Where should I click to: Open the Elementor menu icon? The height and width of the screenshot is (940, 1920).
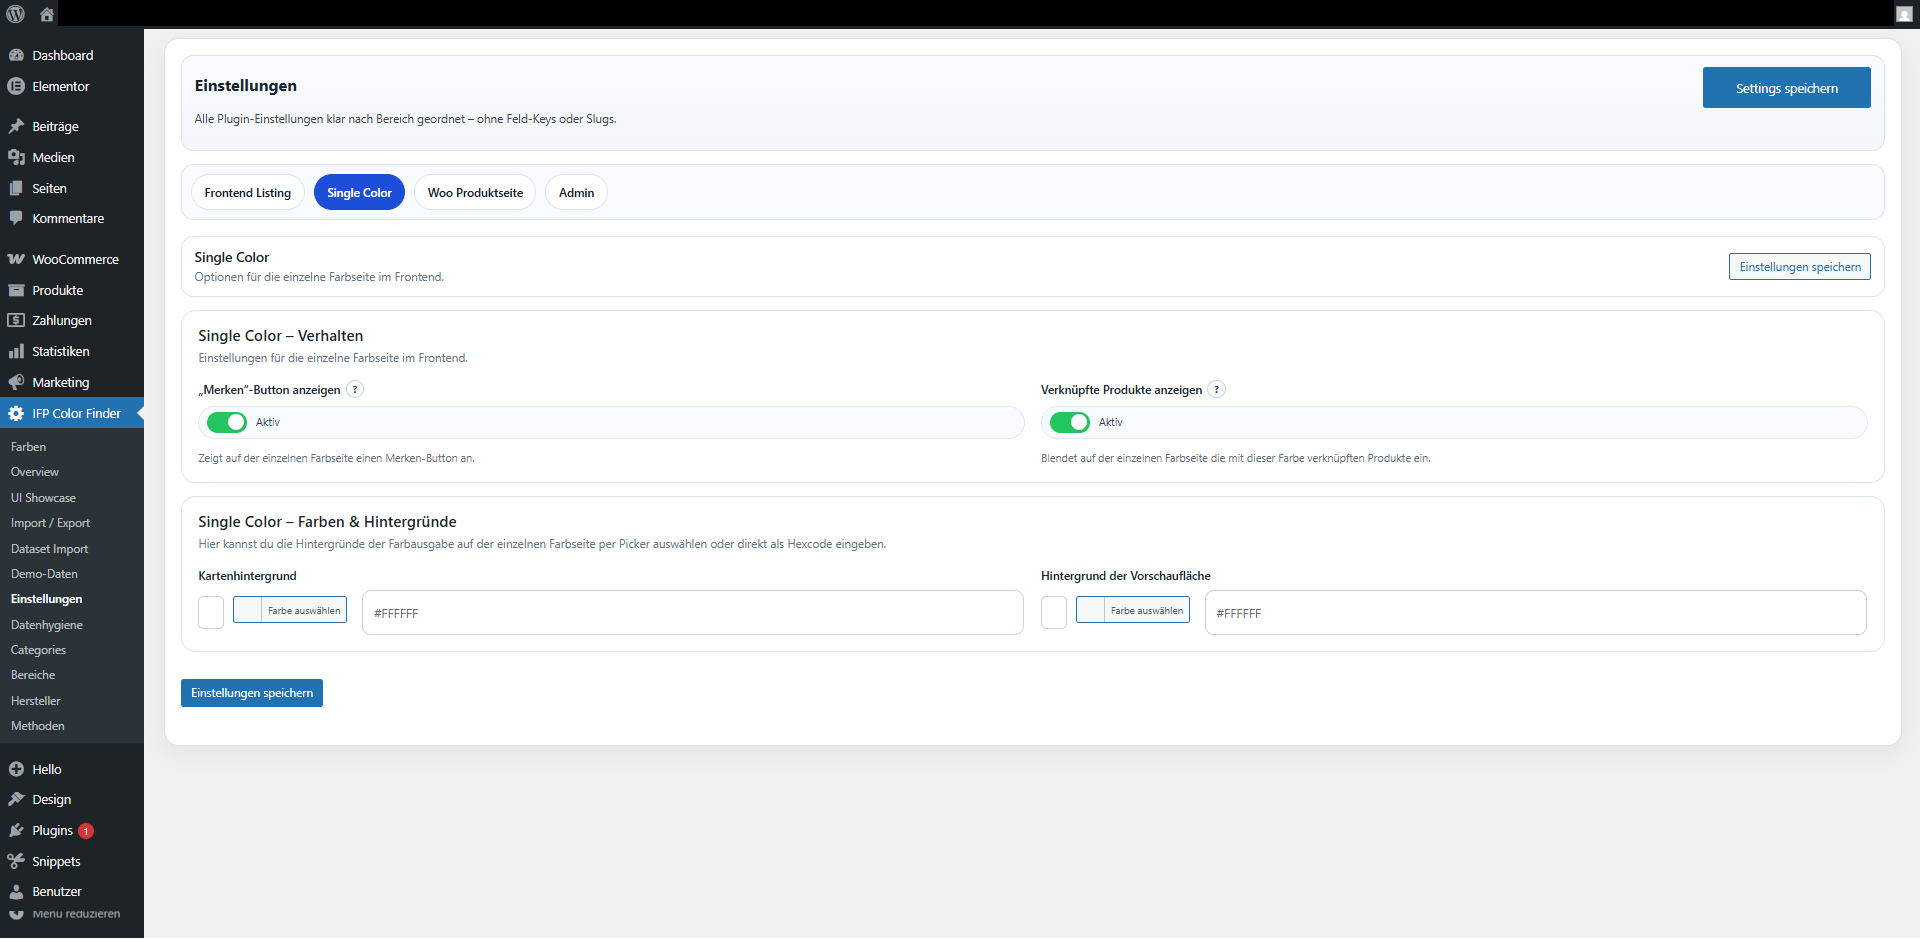[16, 87]
